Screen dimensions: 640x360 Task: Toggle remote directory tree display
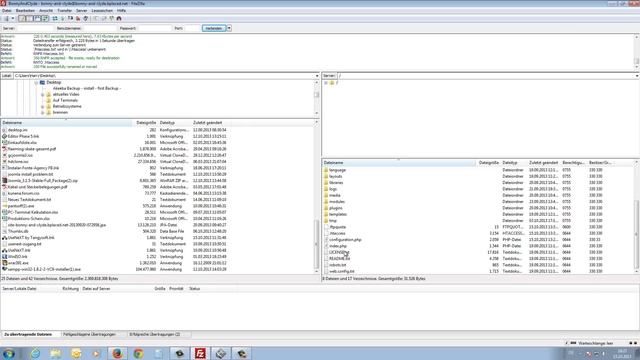38,18
